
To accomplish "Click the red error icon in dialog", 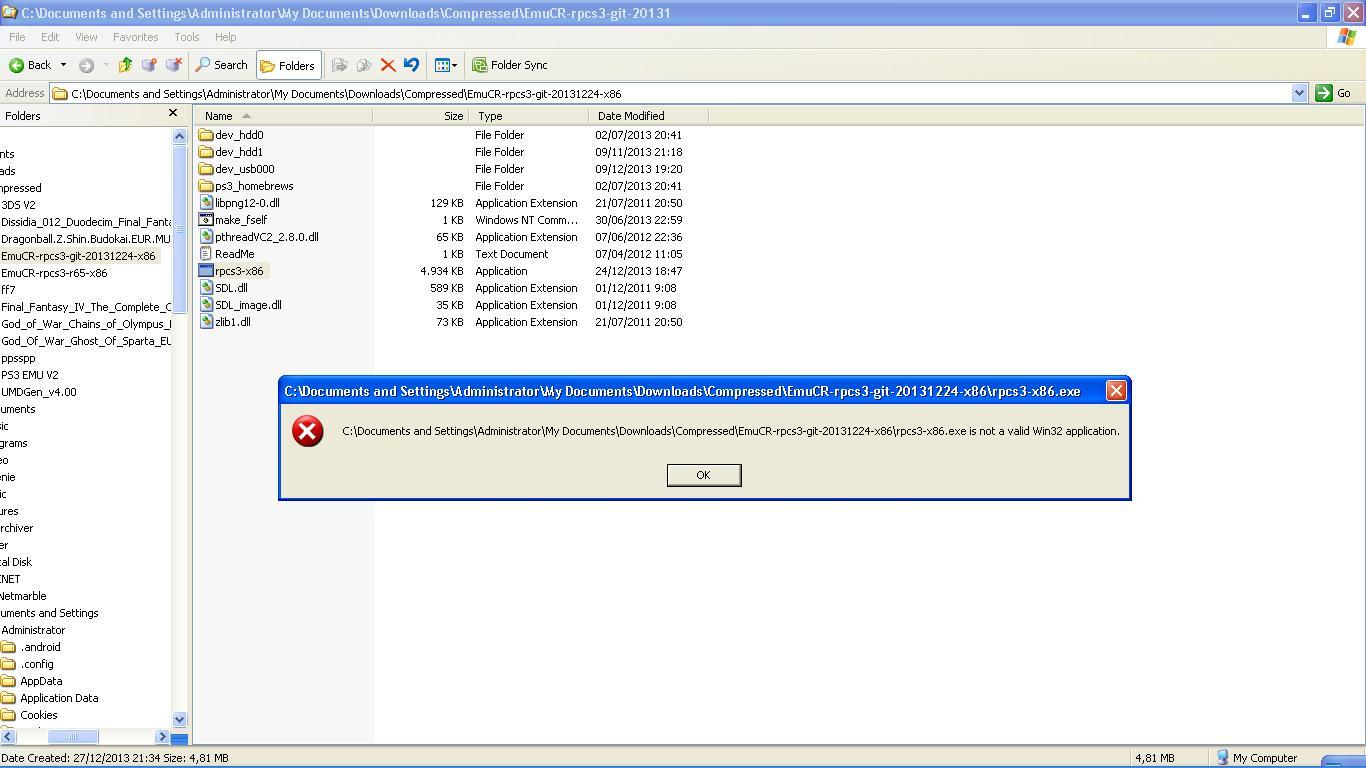I will pos(308,431).
